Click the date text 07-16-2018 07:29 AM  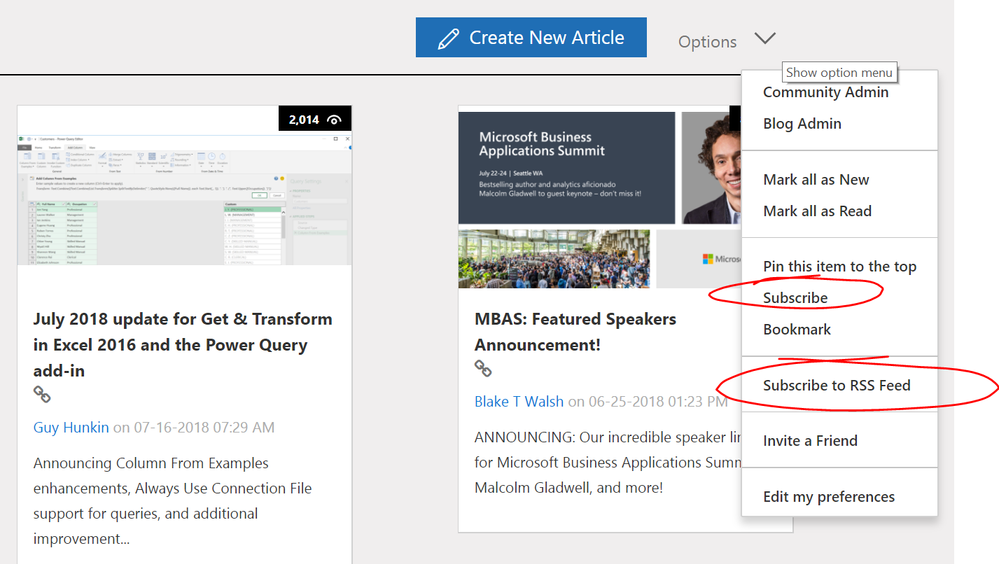pos(204,428)
